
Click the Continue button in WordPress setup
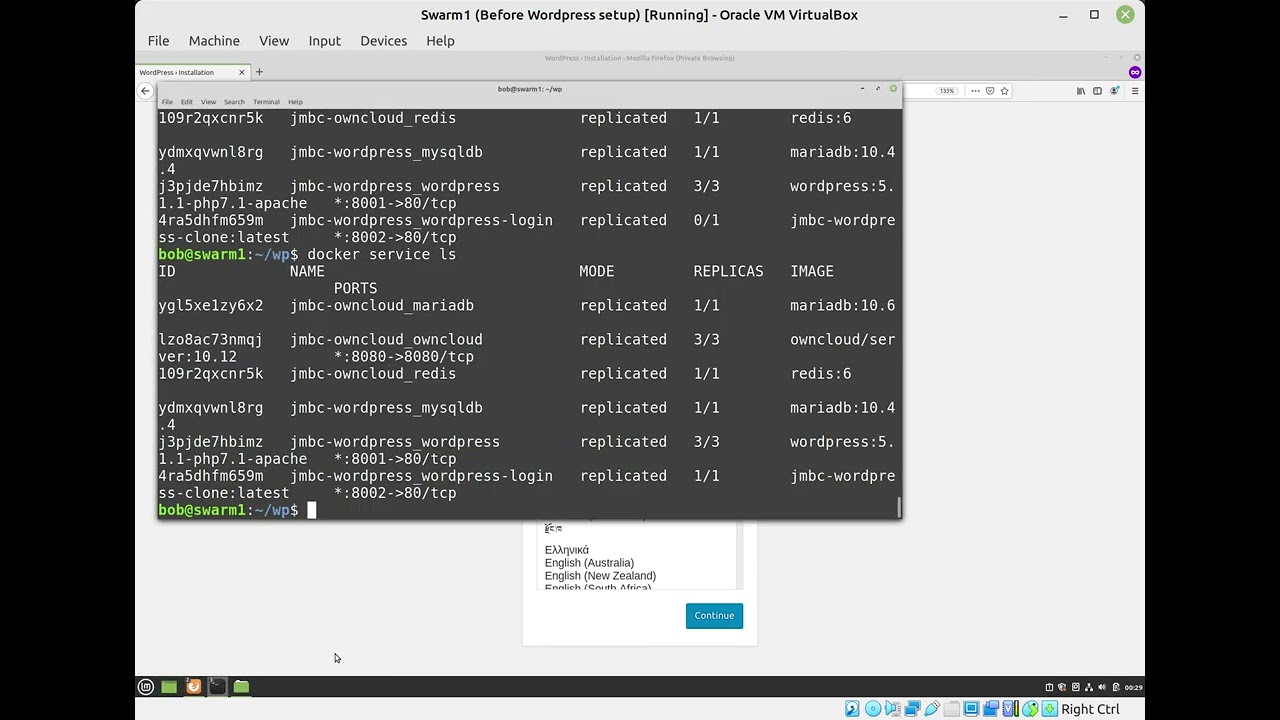[714, 616]
